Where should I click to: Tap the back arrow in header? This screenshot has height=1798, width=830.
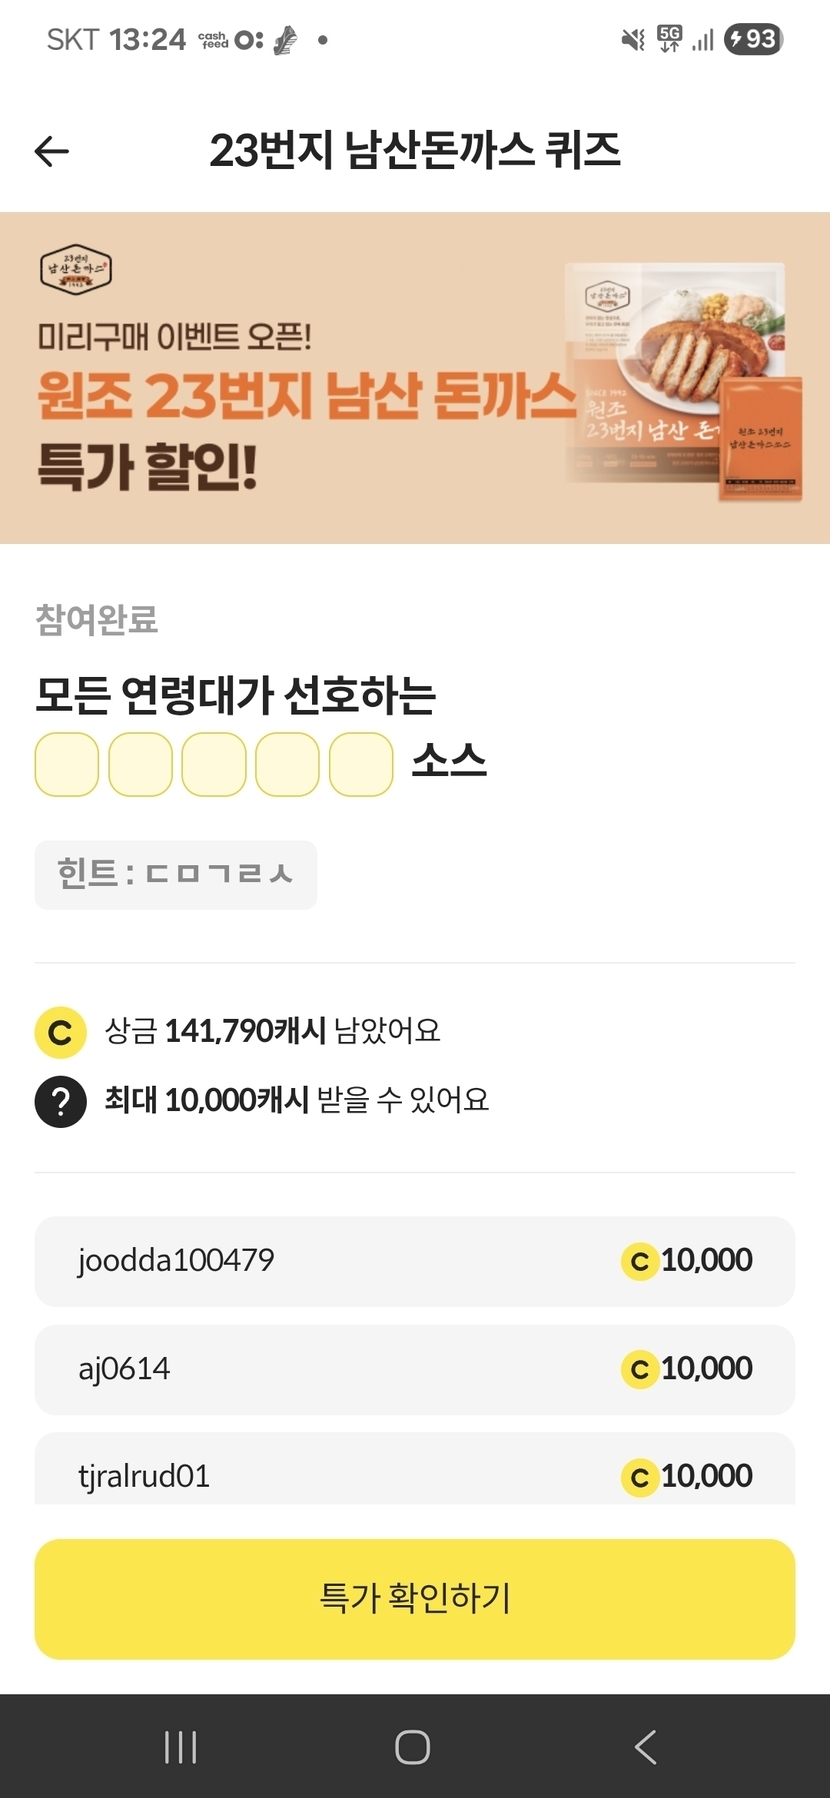52,151
